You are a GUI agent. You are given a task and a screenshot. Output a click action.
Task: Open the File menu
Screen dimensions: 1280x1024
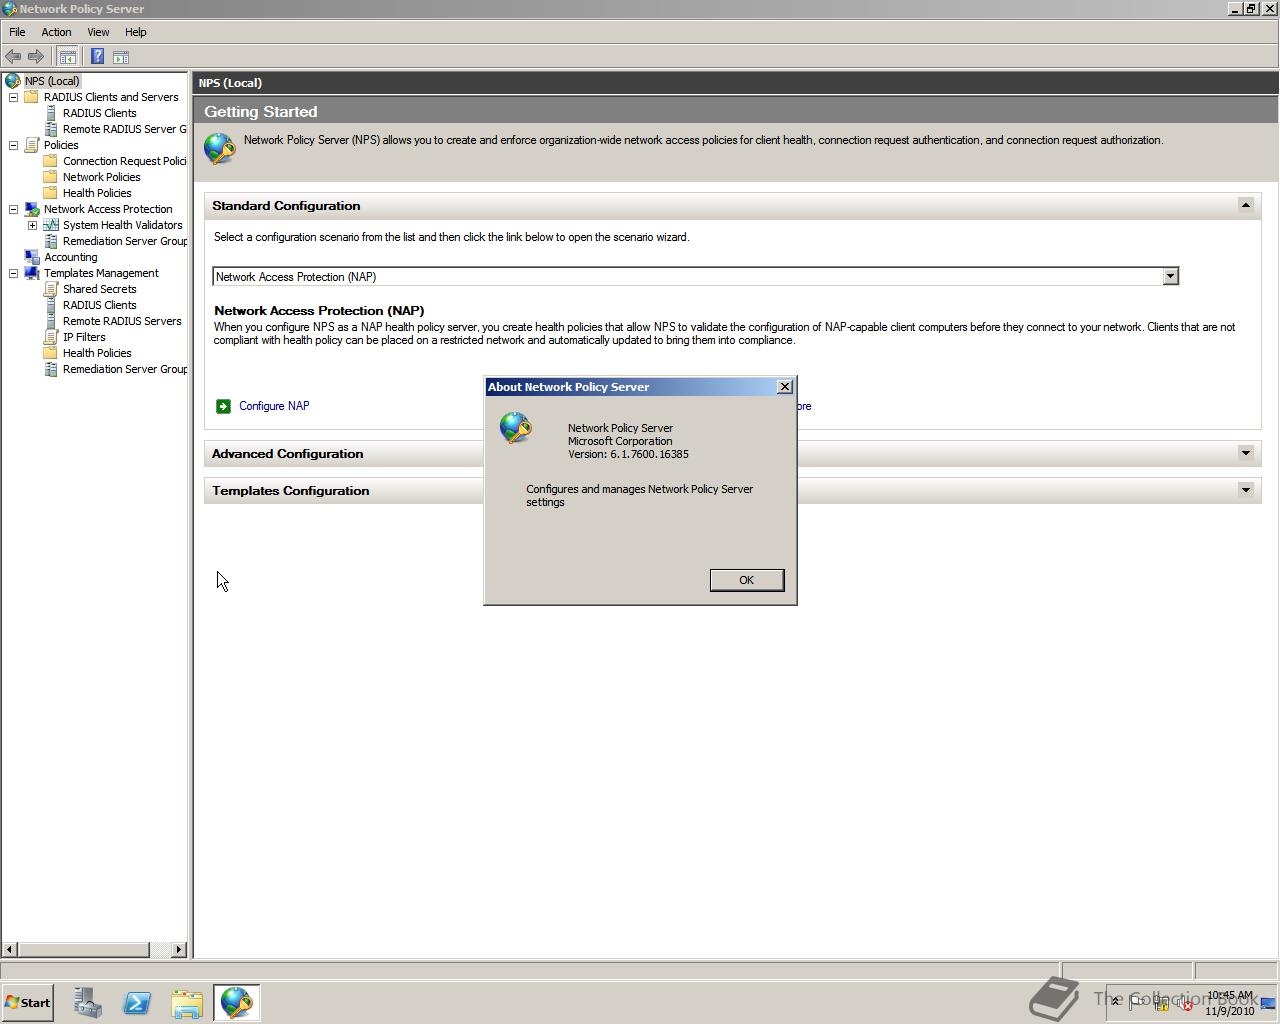click(17, 32)
